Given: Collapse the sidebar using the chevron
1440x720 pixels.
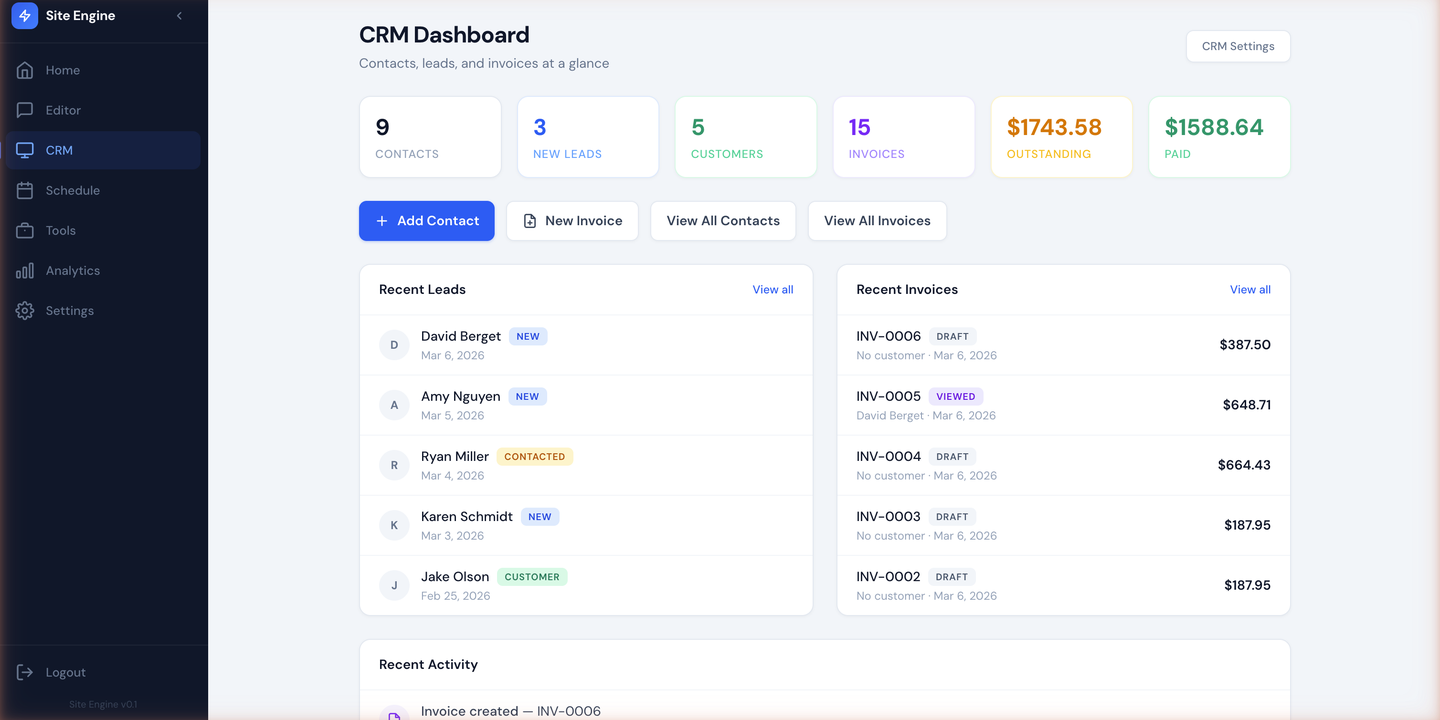Looking at the screenshot, I should point(179,15).
